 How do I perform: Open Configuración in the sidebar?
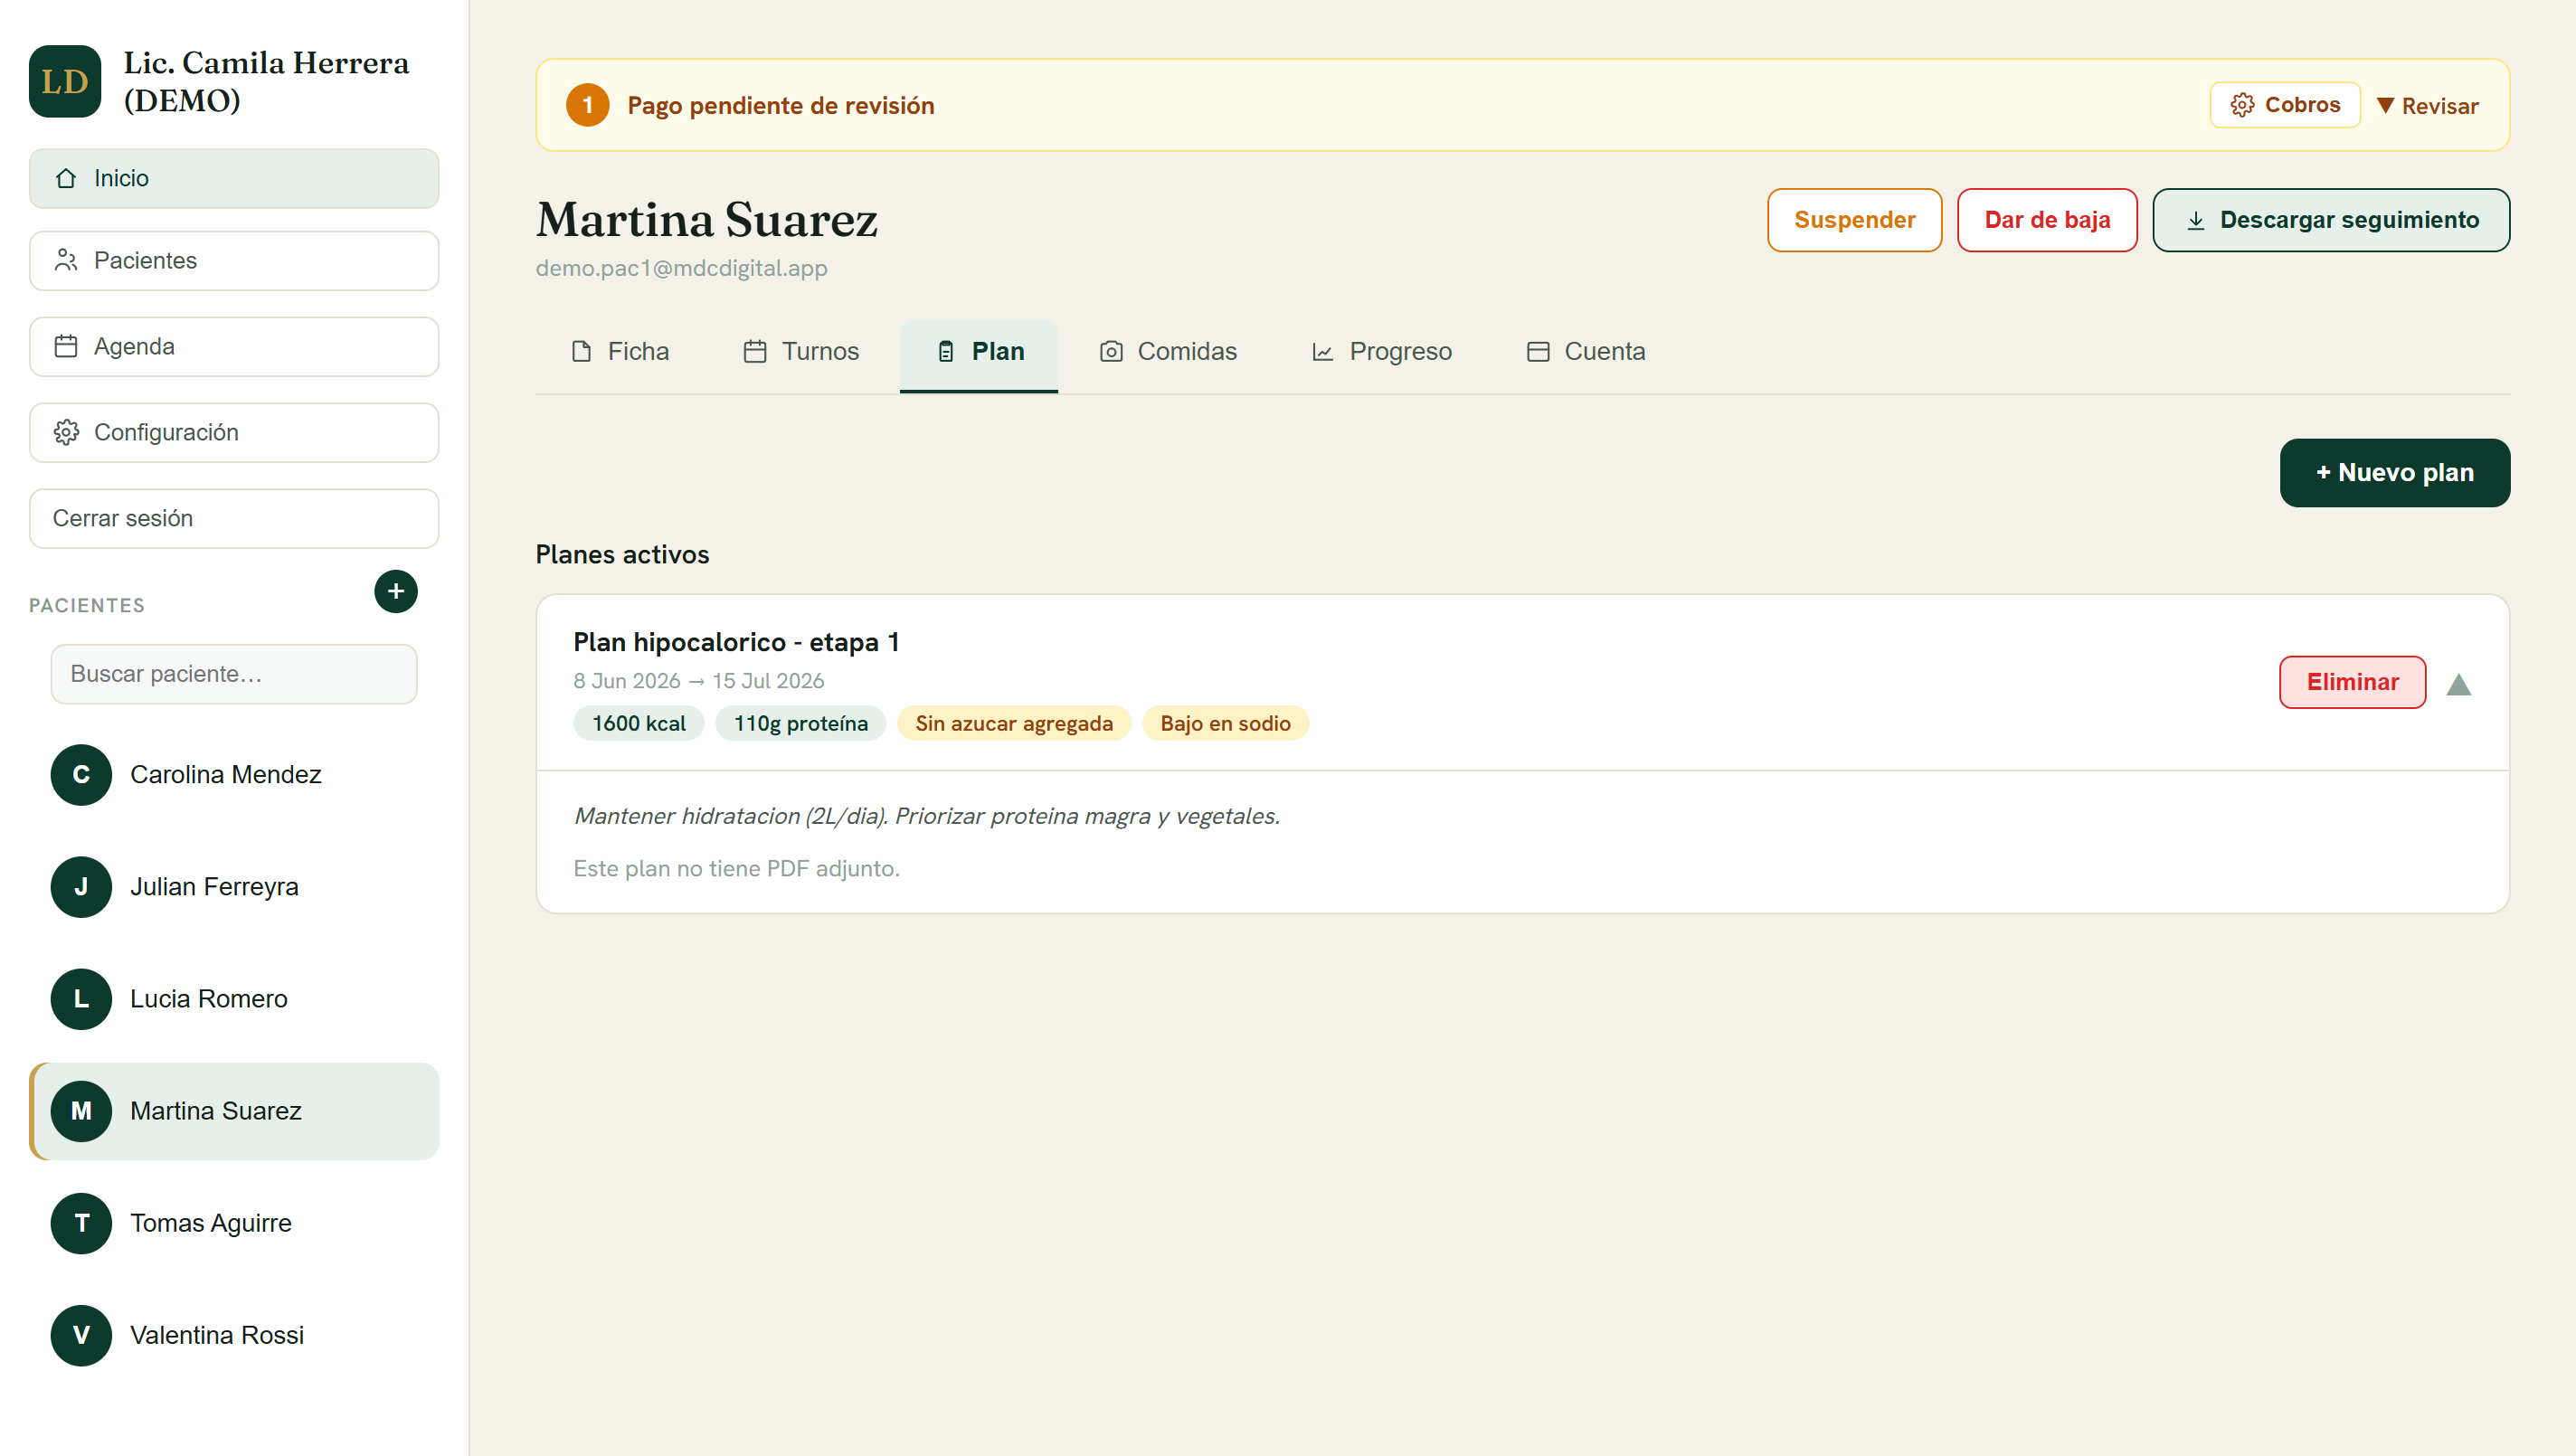point(234,432)
